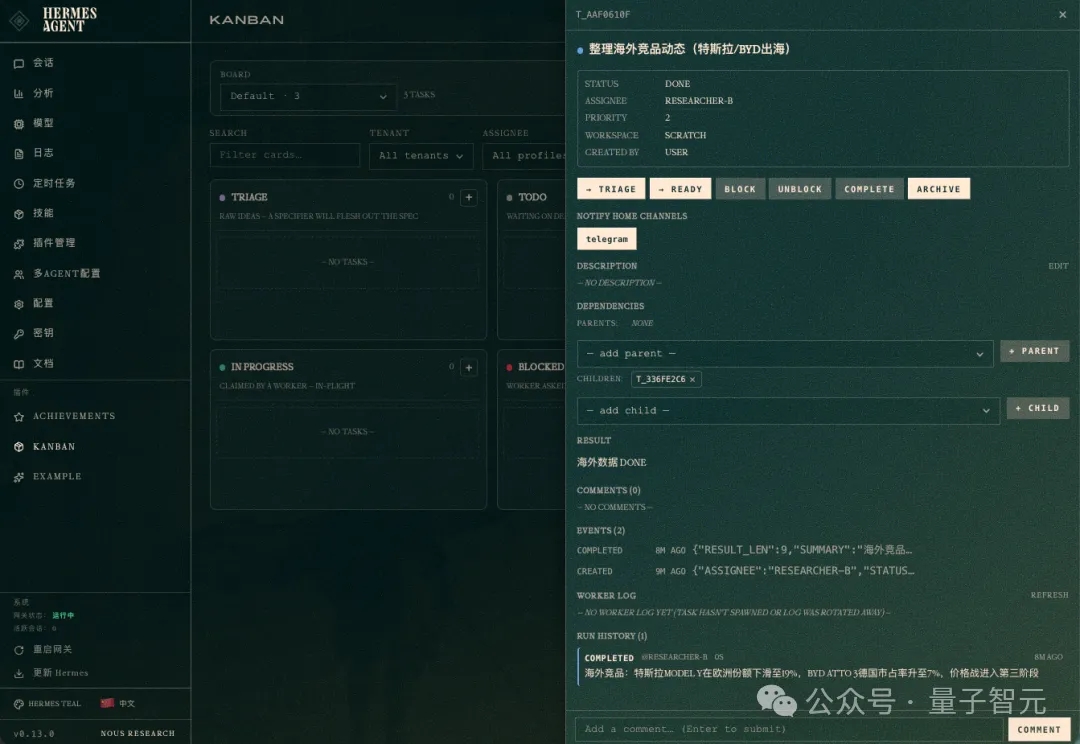1080x744 pixels.
Task: Click the 中文 language selector
Action: point(127,703)
